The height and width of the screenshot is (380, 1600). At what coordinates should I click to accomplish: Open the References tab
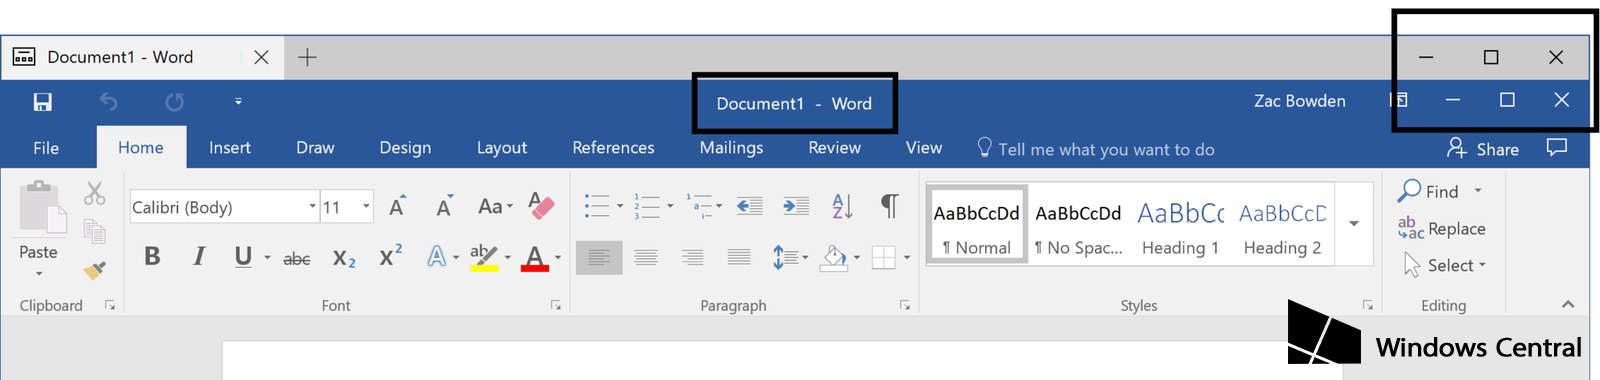pyautogui.click(x=613, y=147)
